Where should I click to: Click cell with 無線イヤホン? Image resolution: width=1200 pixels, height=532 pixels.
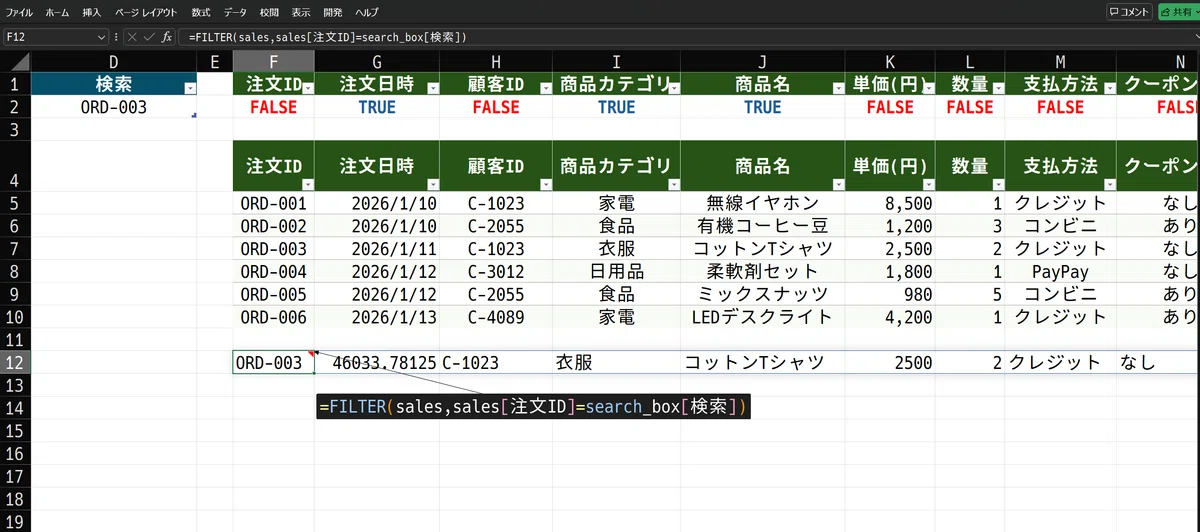pyautogui.click(x=763, y=203)
